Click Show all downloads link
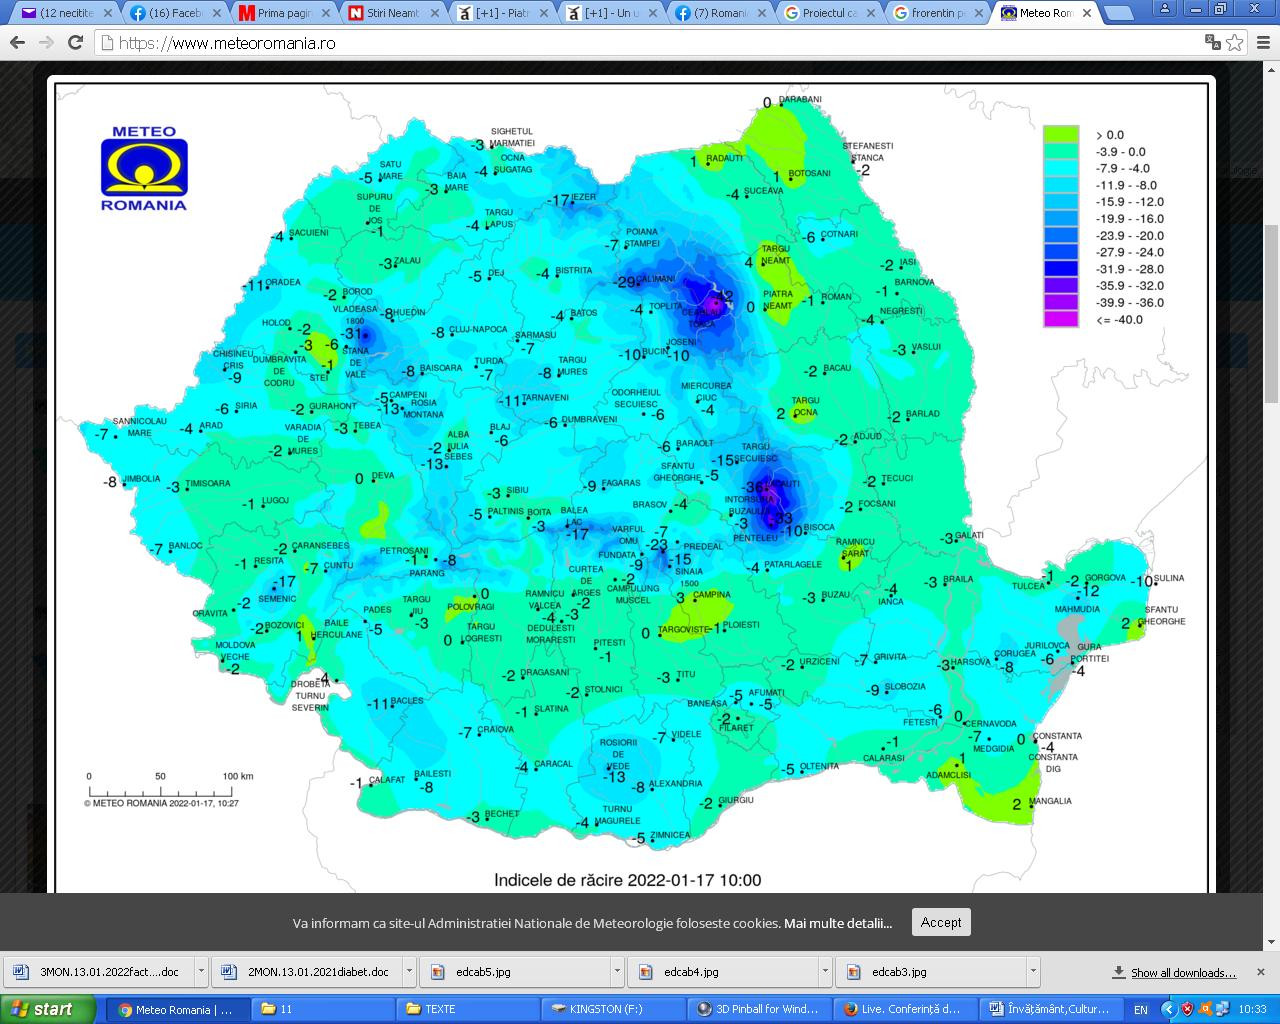Screen dimensions: 1280x1024 pos(1182,972)
